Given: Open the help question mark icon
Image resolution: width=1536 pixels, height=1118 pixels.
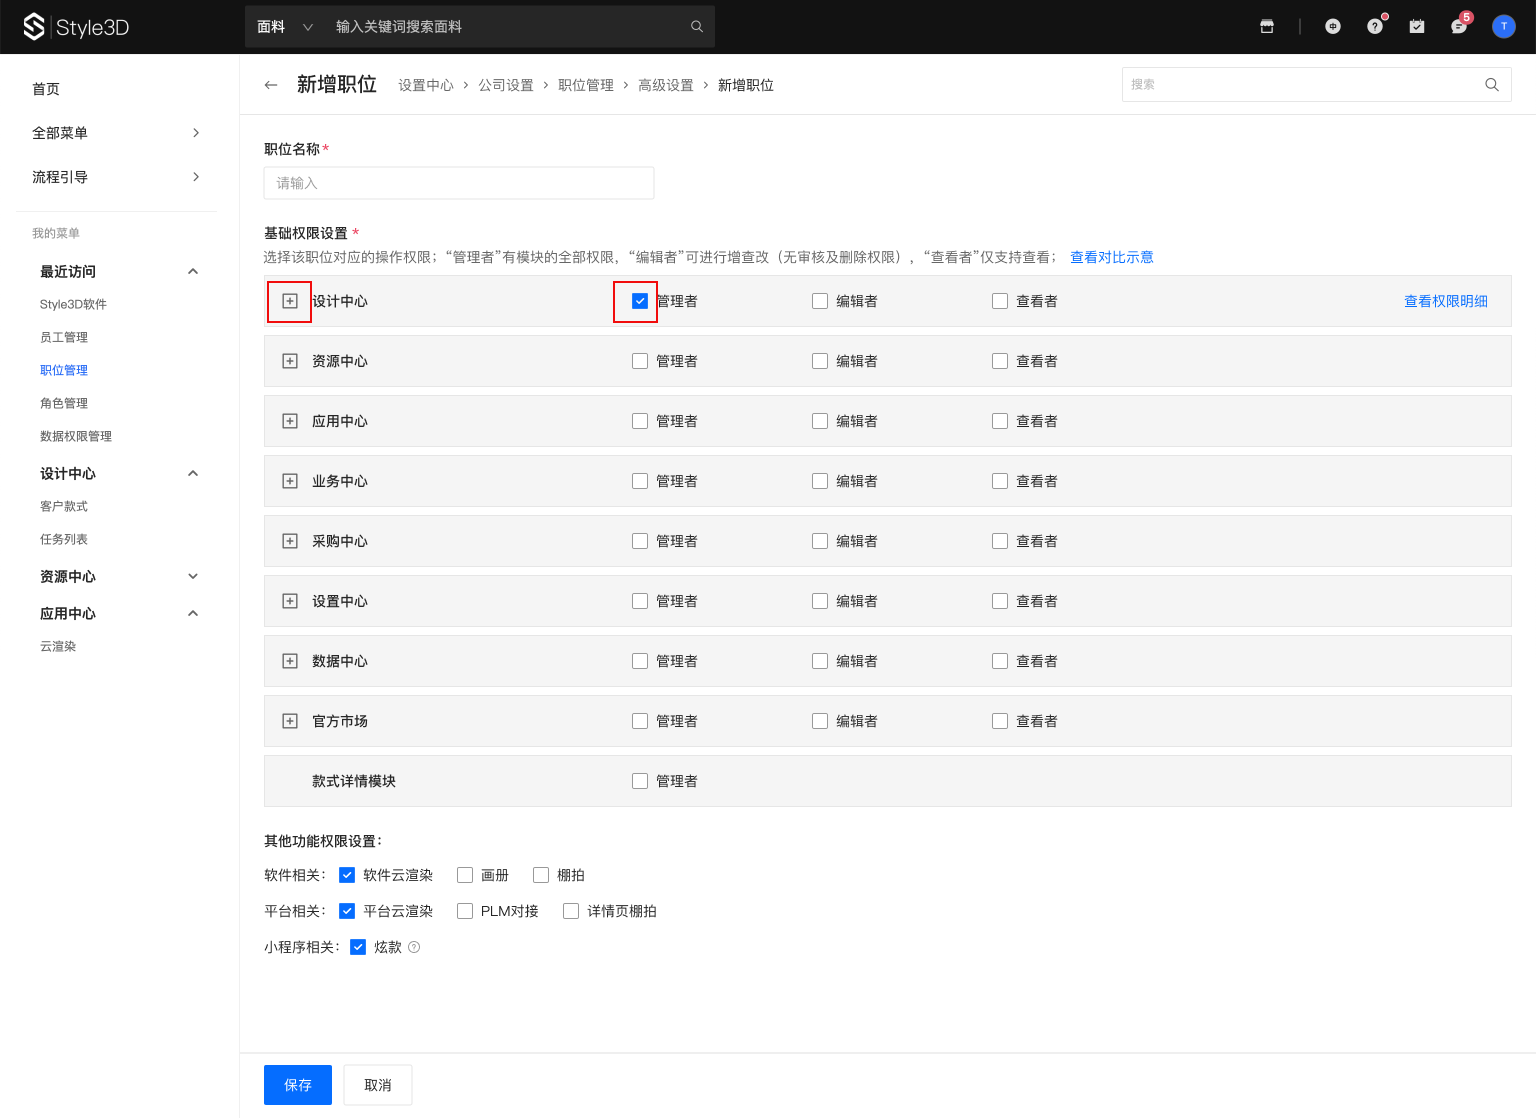Looking at the screenshot, I should coord(1375,27).
